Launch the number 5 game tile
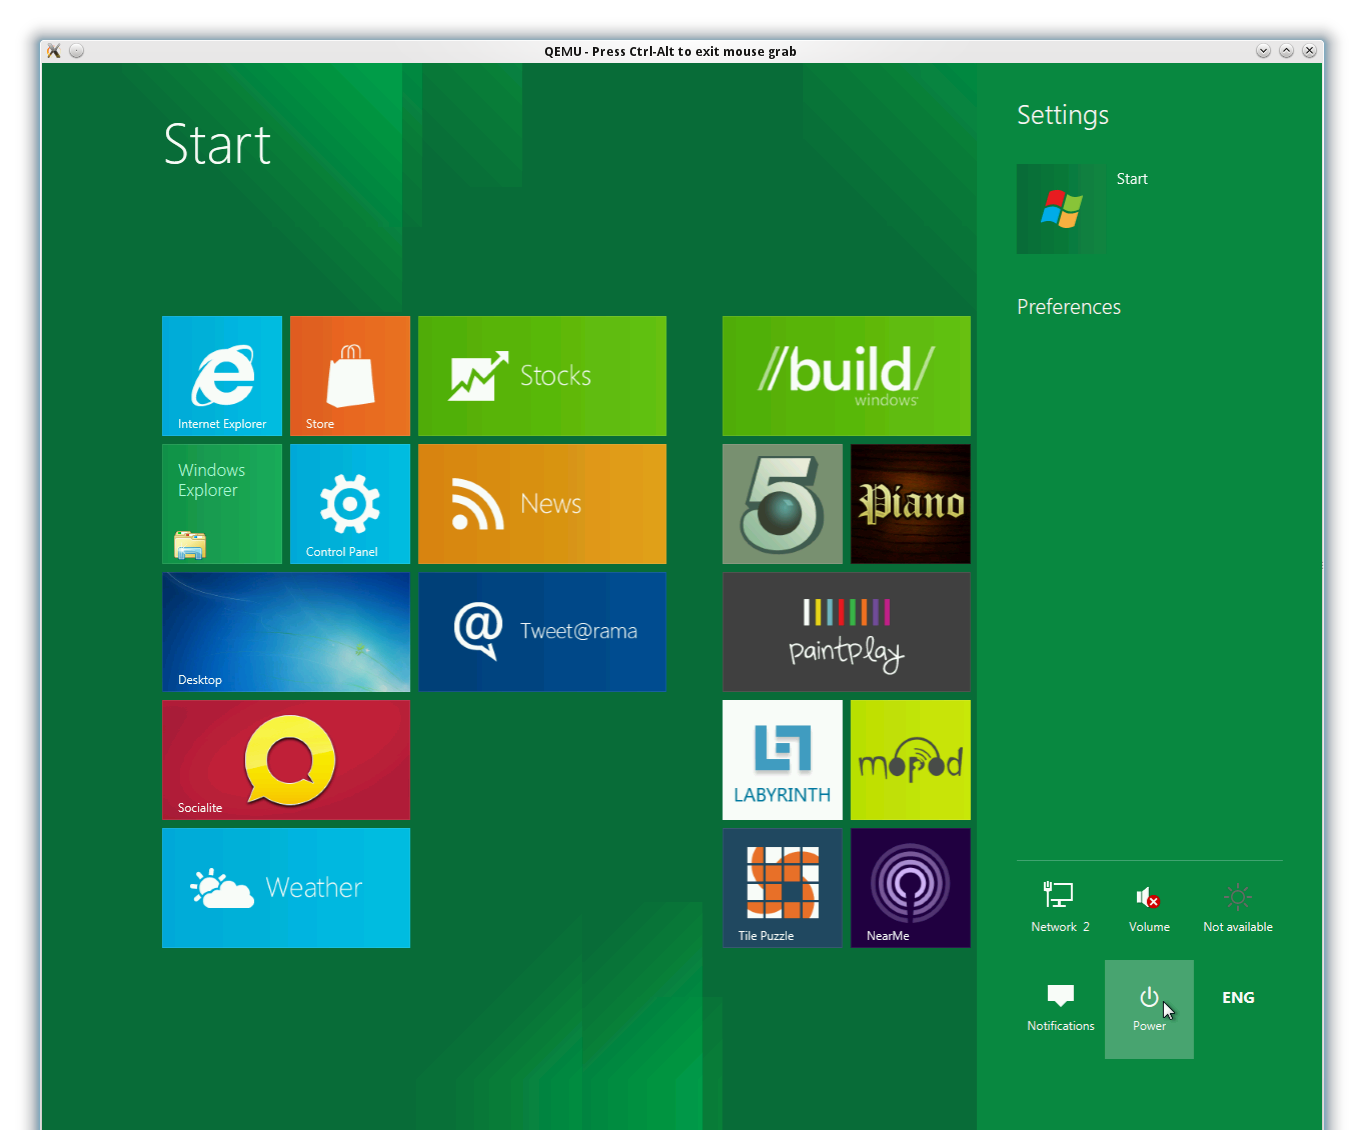 [782, 504]
